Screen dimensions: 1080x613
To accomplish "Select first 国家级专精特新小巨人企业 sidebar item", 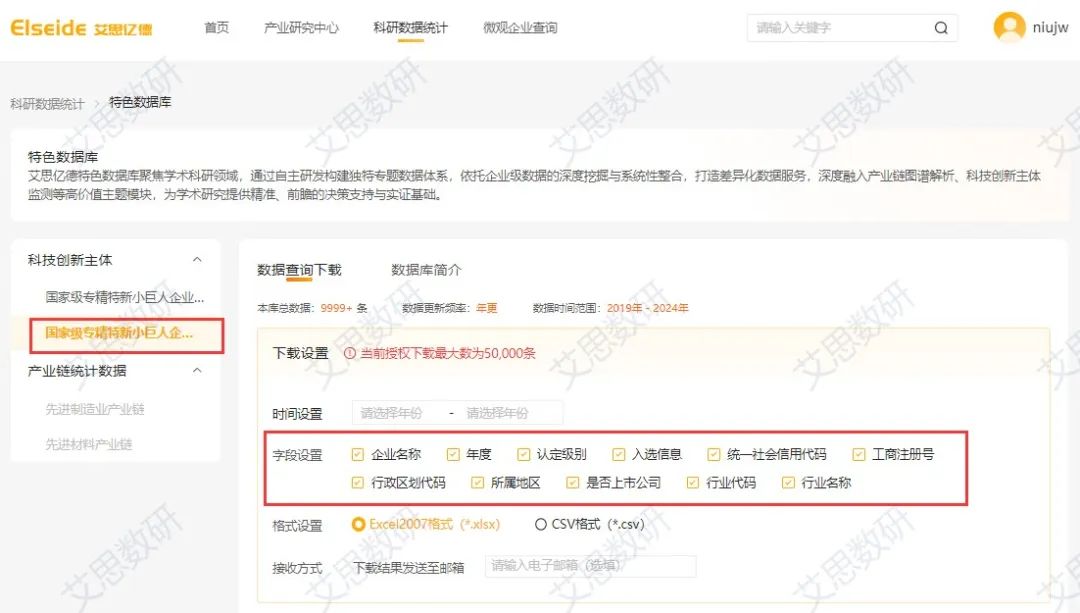I will (x=125, y=298).
